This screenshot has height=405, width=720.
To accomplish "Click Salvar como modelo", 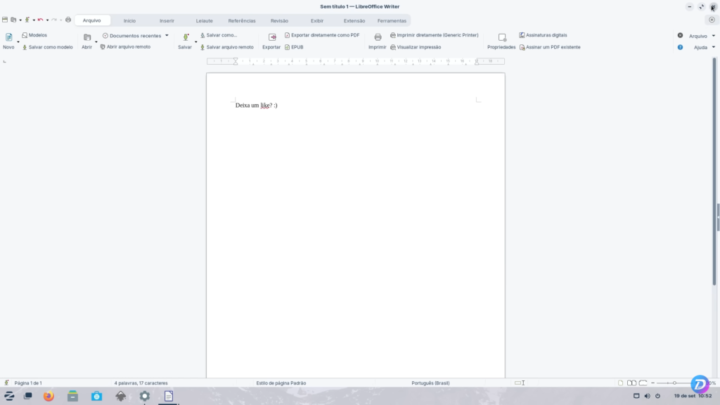I will click(47, 47).
